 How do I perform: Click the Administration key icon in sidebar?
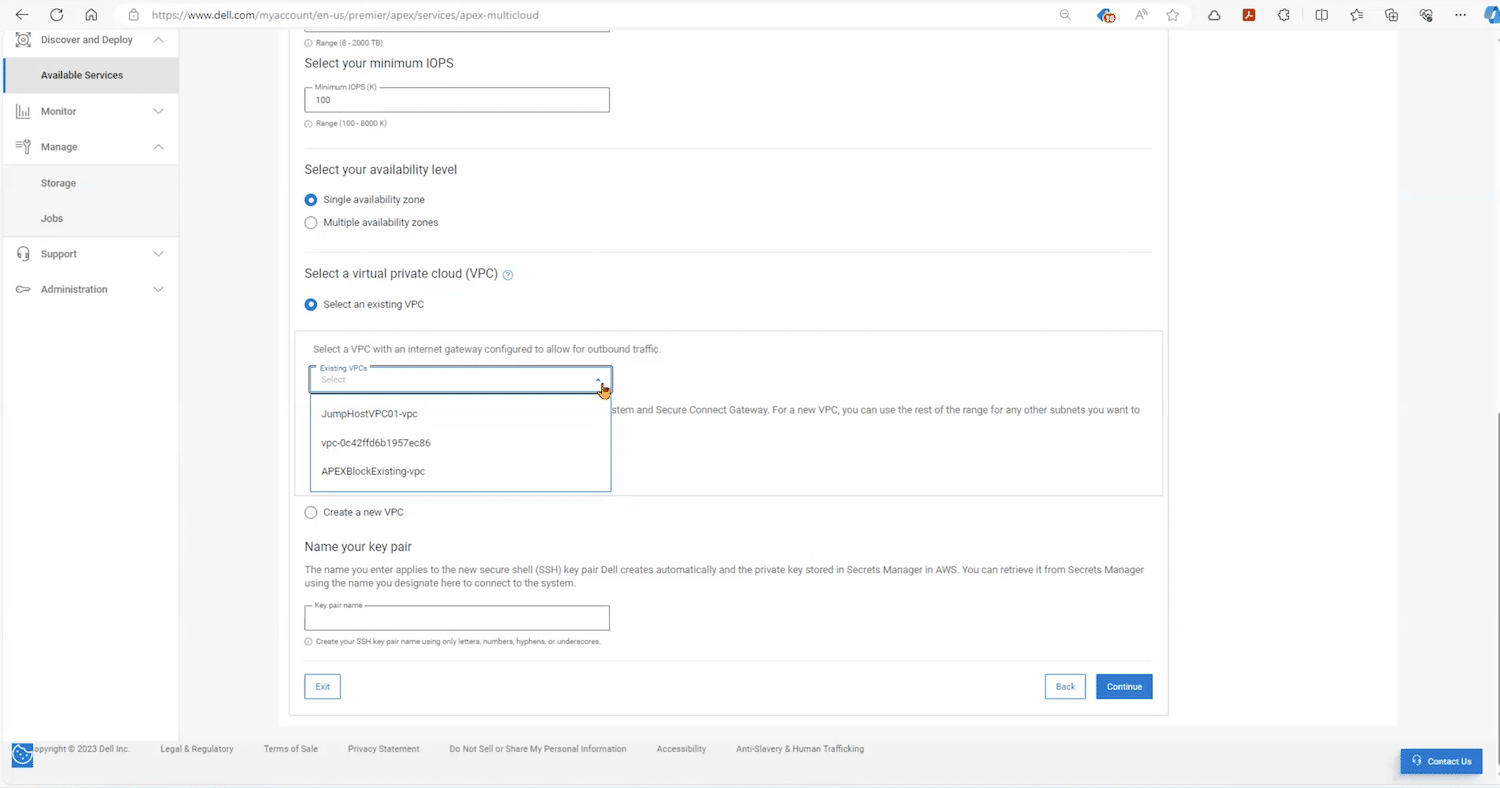(x=23, y=289)
